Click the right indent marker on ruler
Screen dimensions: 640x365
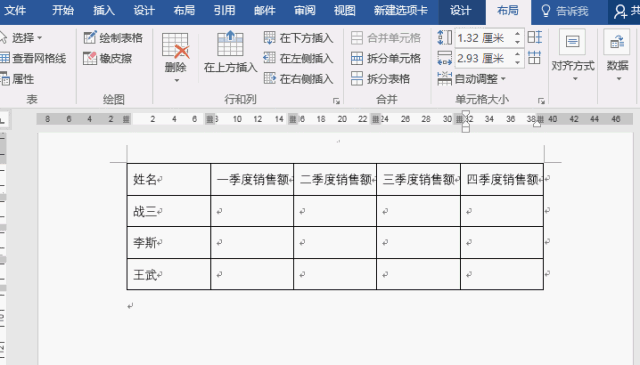pyautogui.click(x=537, y=123)
